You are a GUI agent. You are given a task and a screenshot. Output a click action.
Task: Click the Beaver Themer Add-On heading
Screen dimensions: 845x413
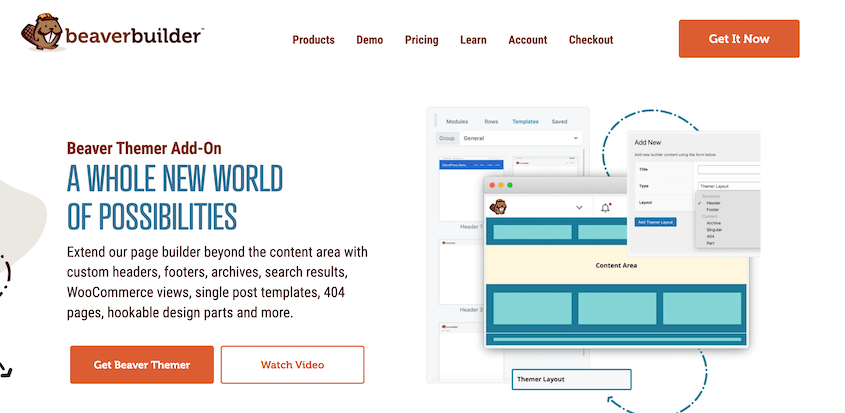click(144, 148)
